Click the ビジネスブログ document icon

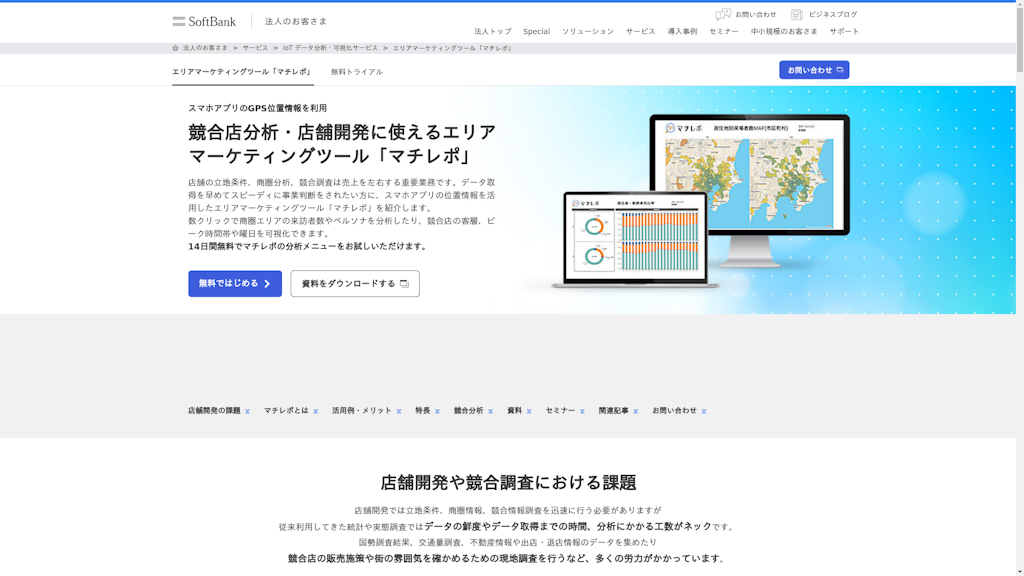click(x=797, y=15)
